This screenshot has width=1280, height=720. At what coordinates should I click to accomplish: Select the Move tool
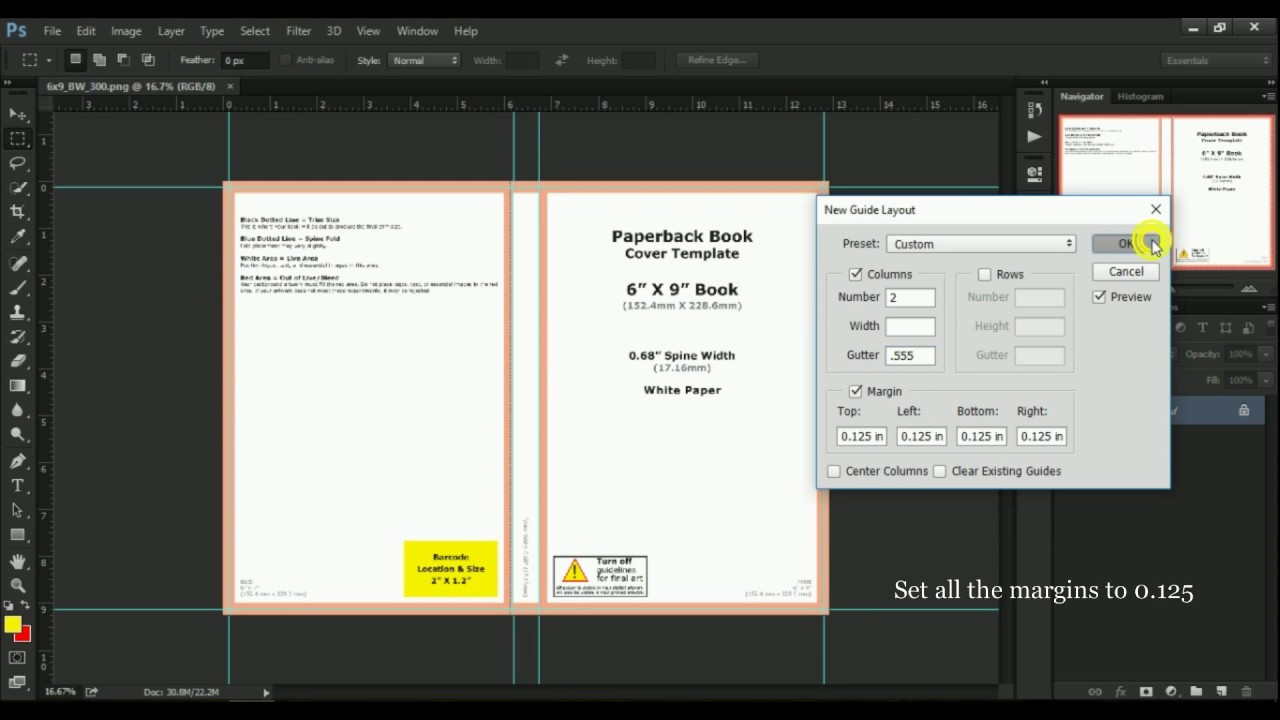[18, 114]
